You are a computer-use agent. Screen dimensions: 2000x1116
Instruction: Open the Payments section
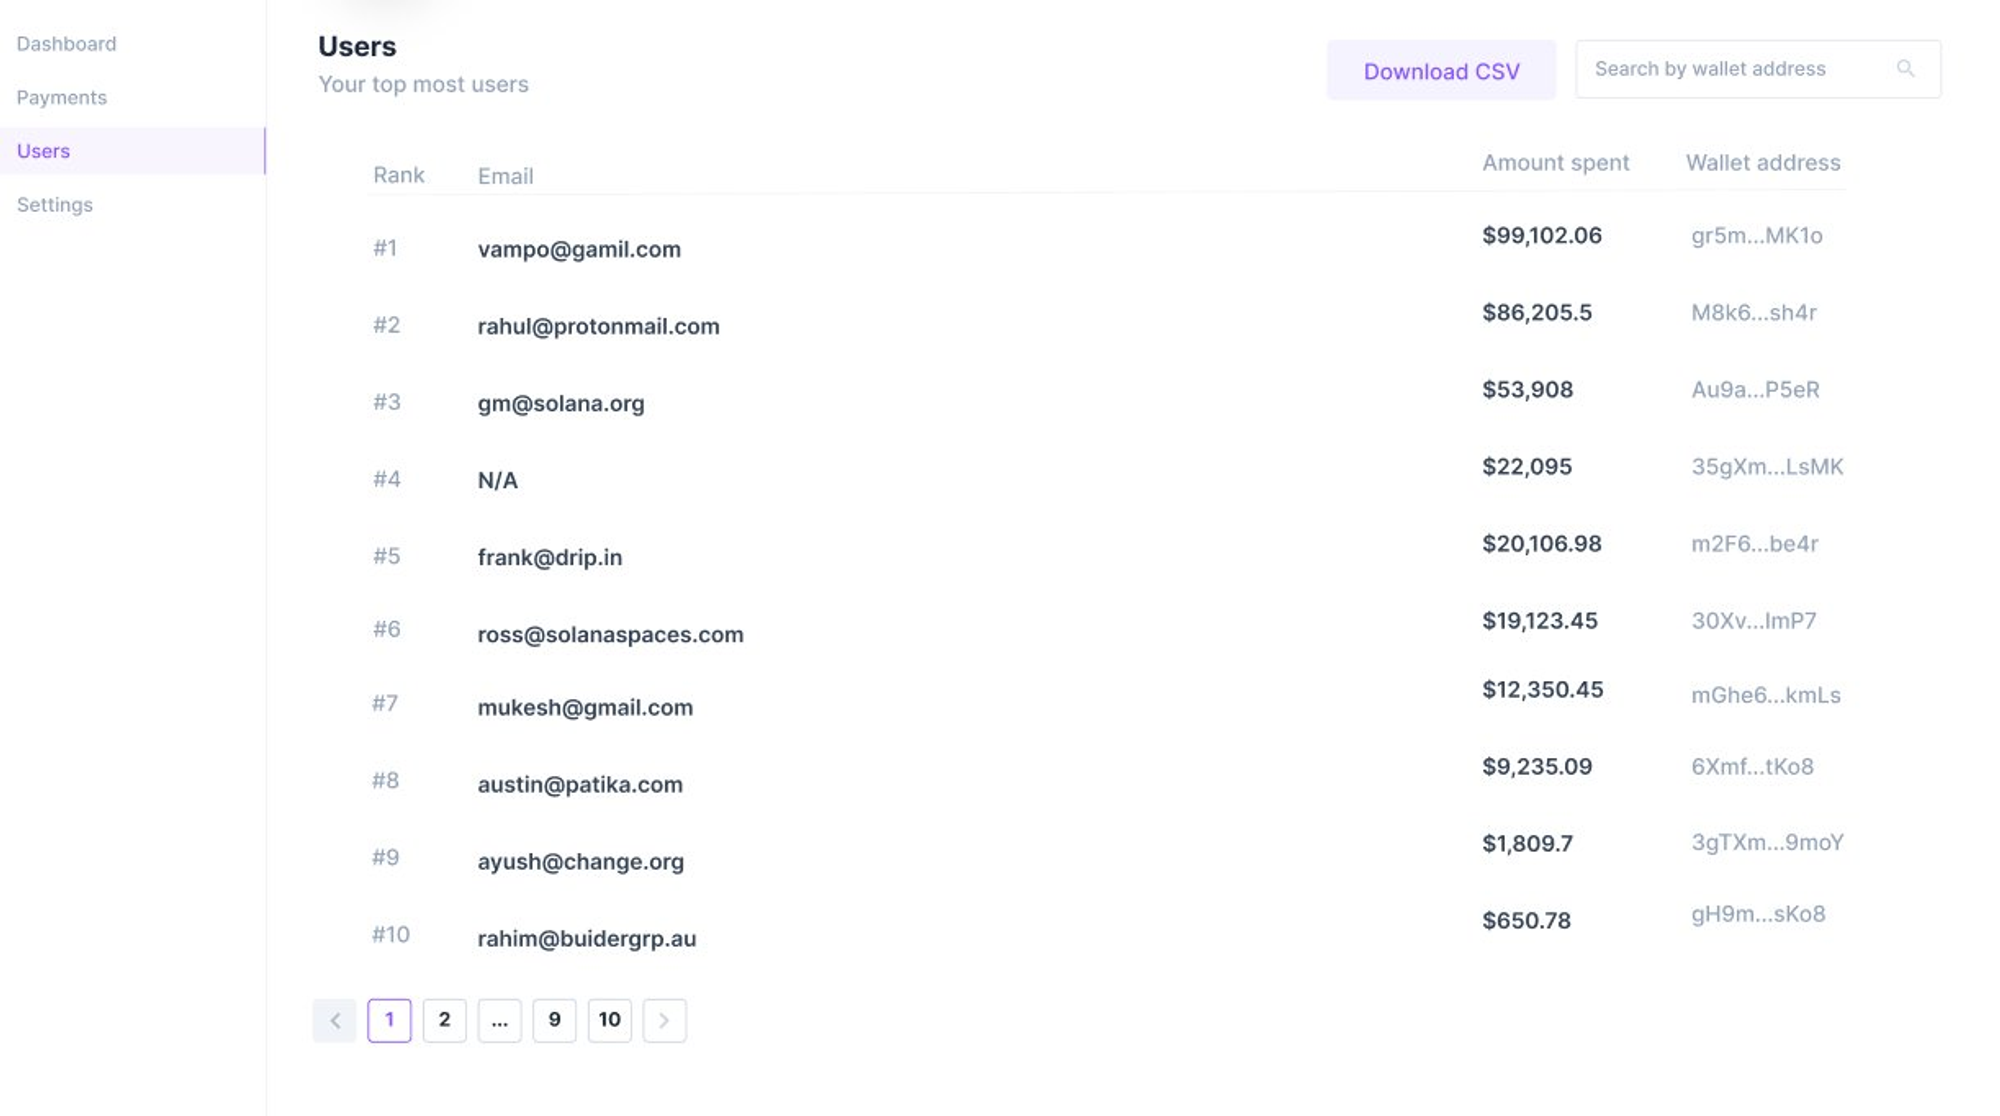61,97
